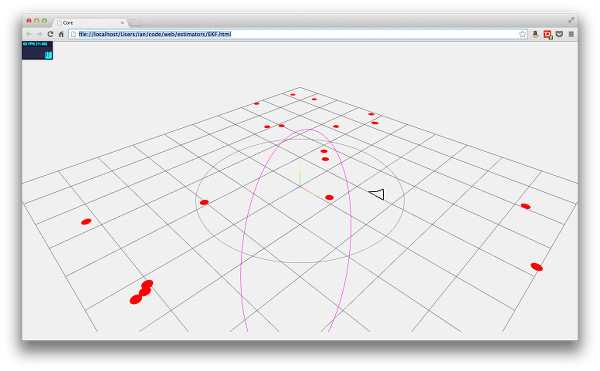The height and width of the screenshot is (371, 600).
Task: Click the cluster of three red ellipses
Action: [x=141, y=292]
